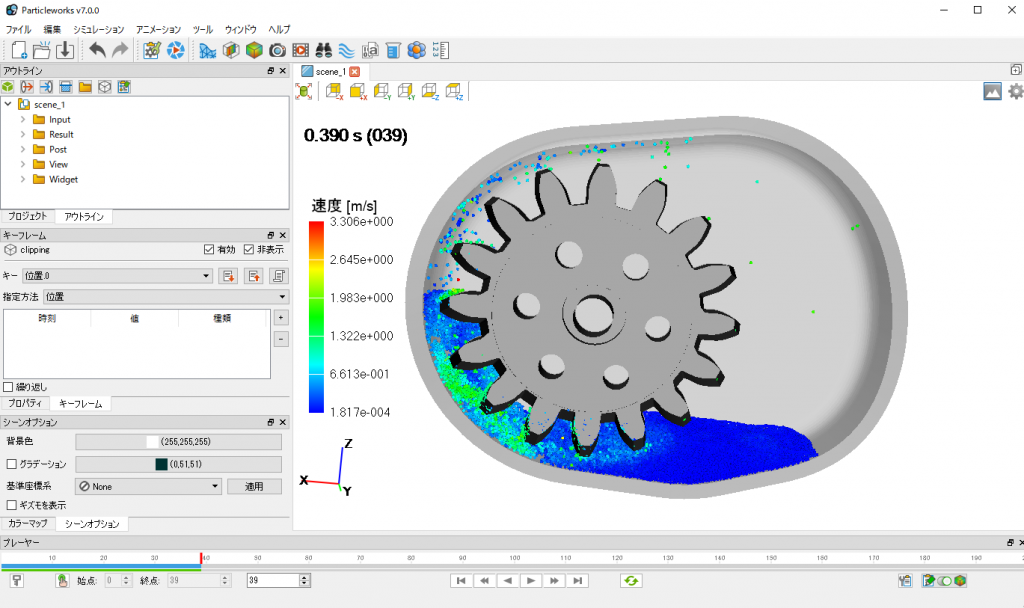This screenshot has width=1024, height=608.
Task: Open the キー 位置.0 dropdown
Action: pyautogui.click(x=118, y=276)
